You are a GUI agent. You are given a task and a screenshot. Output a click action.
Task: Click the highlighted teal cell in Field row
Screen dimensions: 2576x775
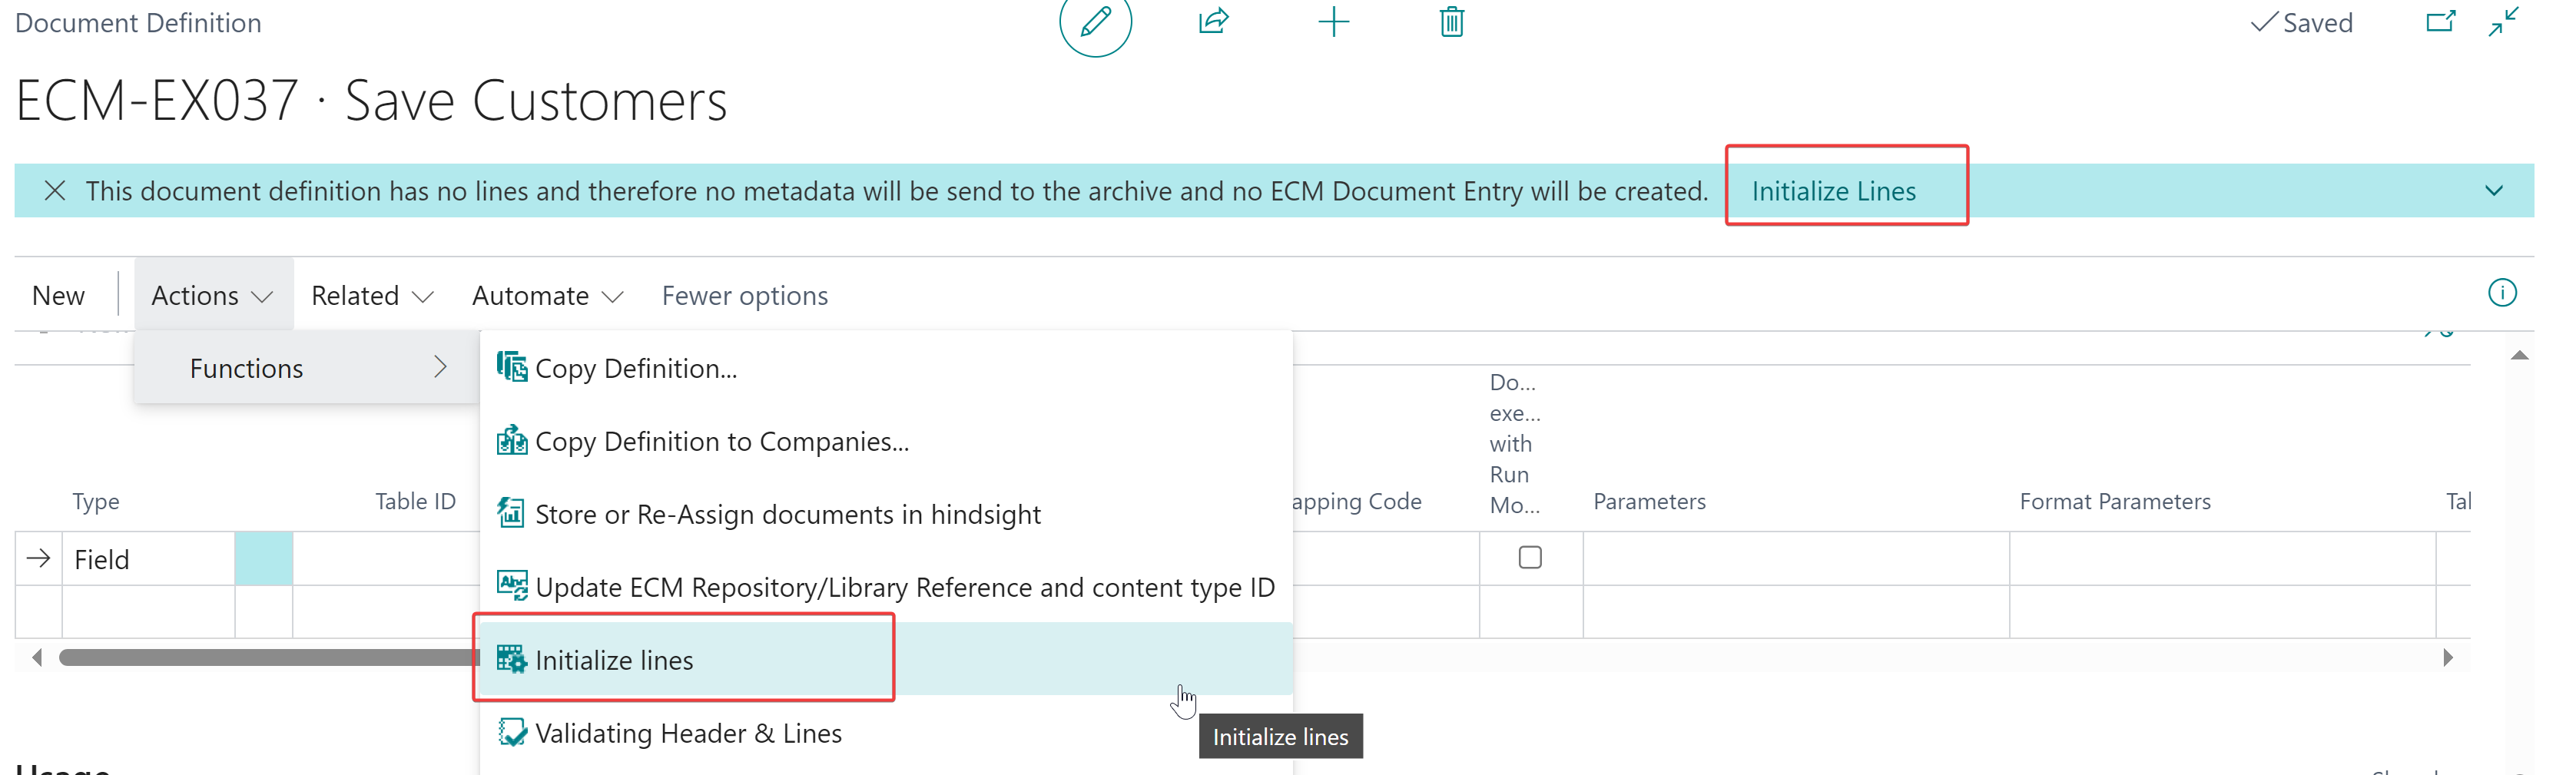pyautogui.click(x=264, y=559)
